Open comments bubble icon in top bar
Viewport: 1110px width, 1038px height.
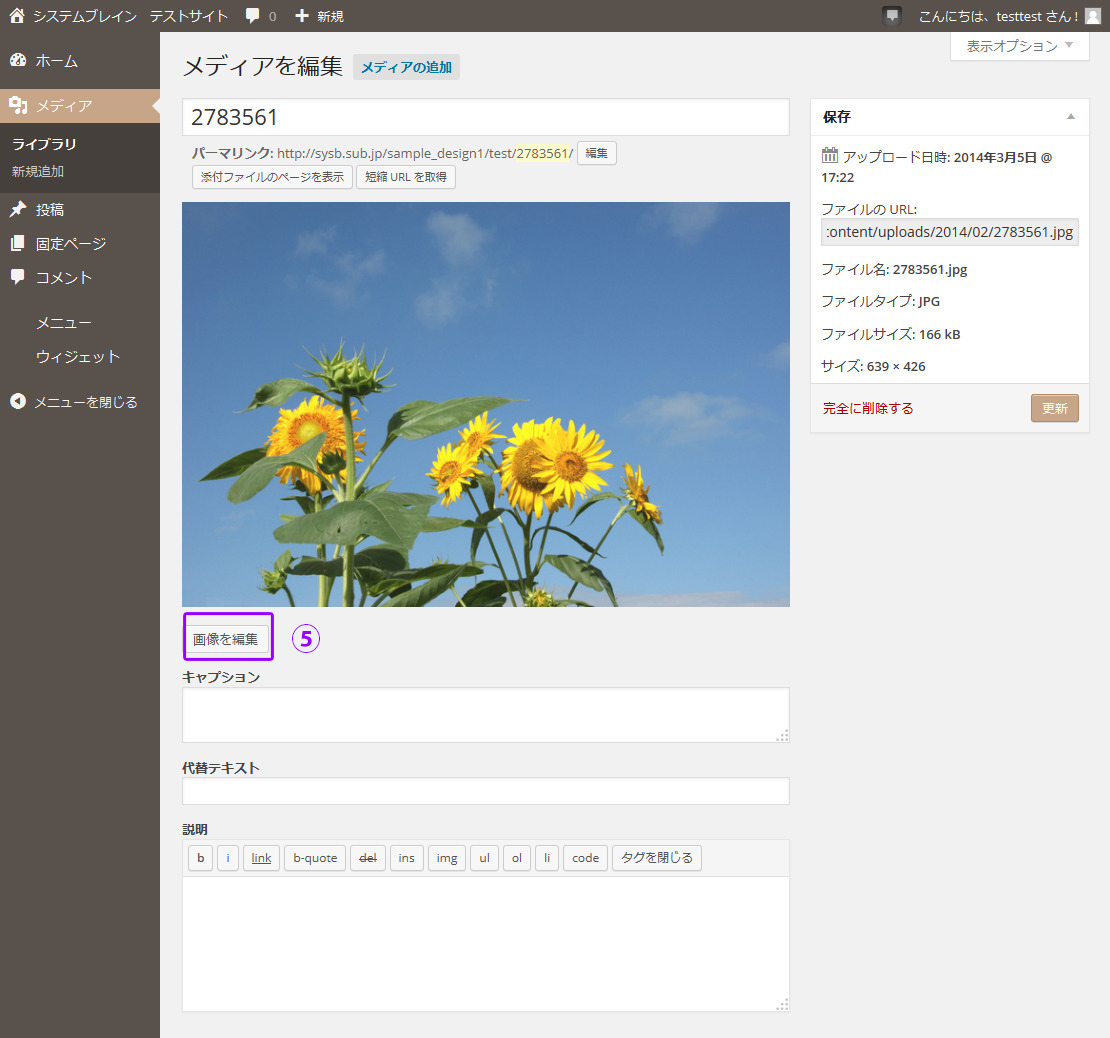click(x=253, y=16)
